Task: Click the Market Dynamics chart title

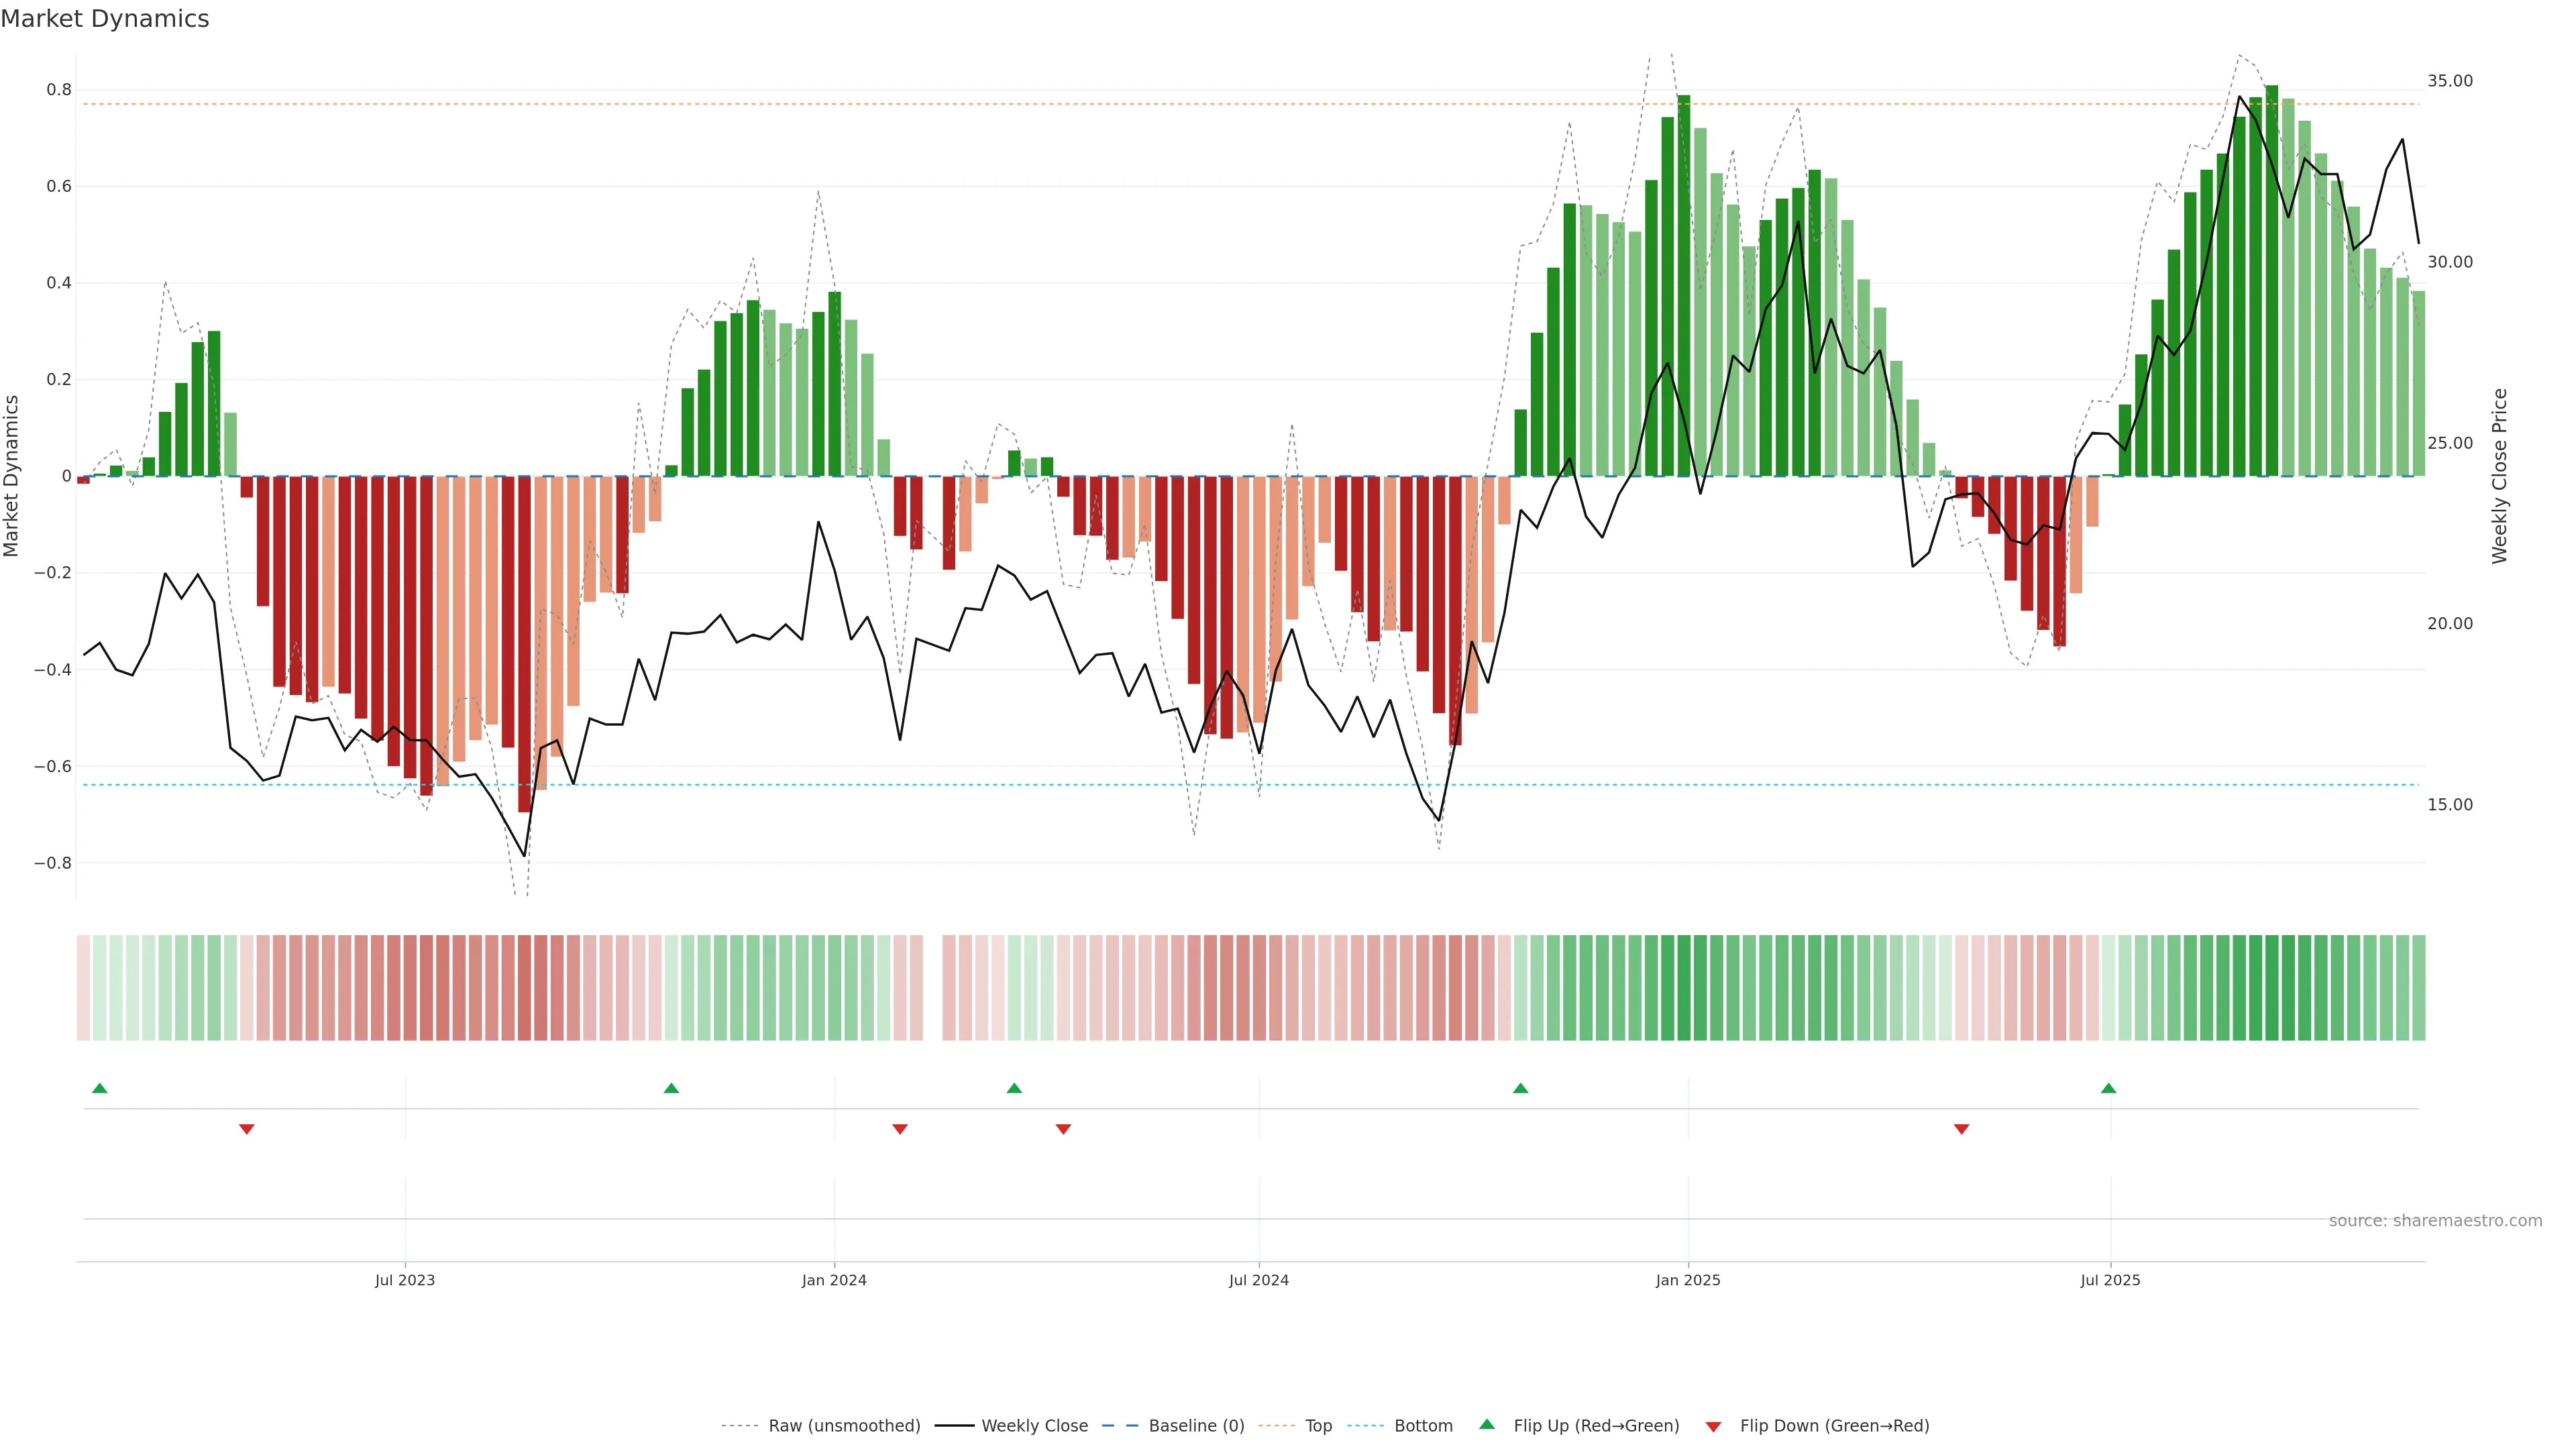Action: pos(105,19)
